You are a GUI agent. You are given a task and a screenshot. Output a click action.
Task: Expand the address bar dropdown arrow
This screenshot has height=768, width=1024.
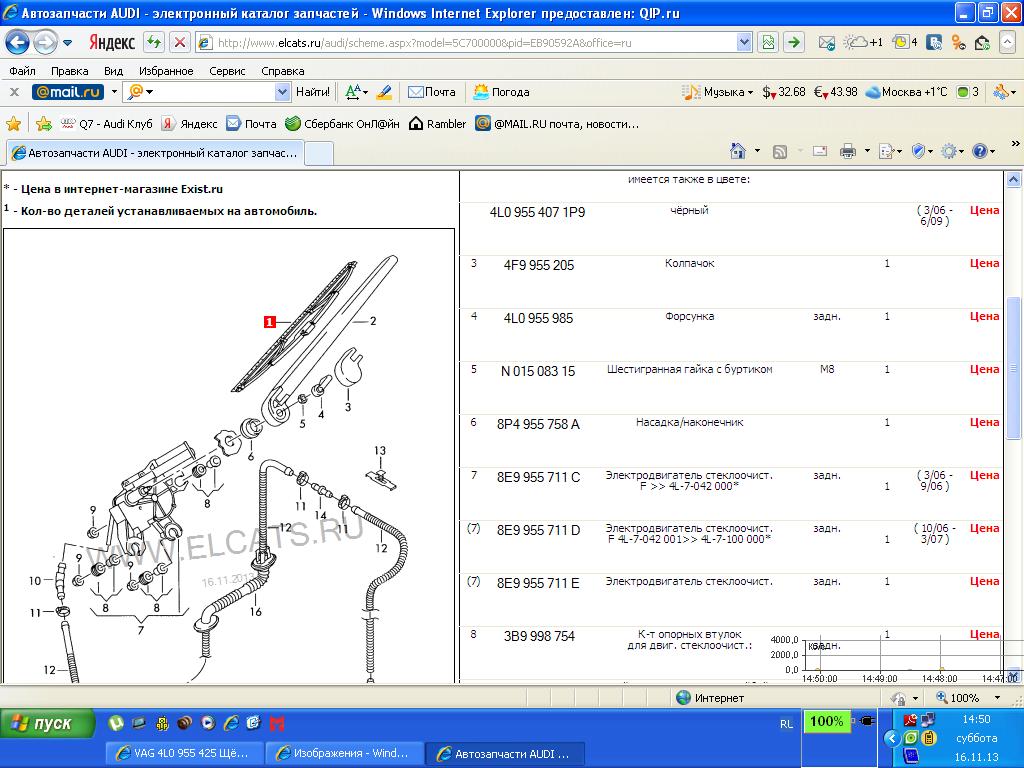click(744, 42)
